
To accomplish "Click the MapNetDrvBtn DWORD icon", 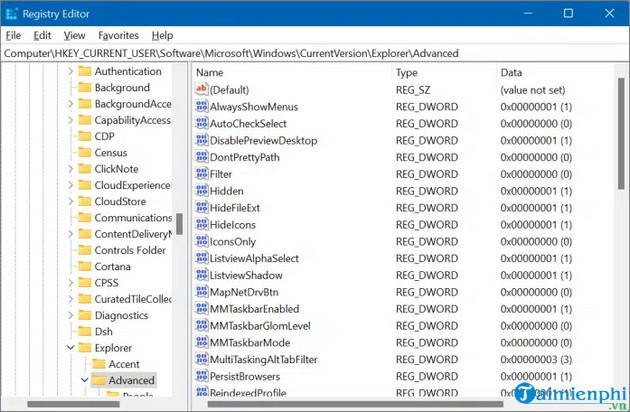I will click(x=201, y=292).
